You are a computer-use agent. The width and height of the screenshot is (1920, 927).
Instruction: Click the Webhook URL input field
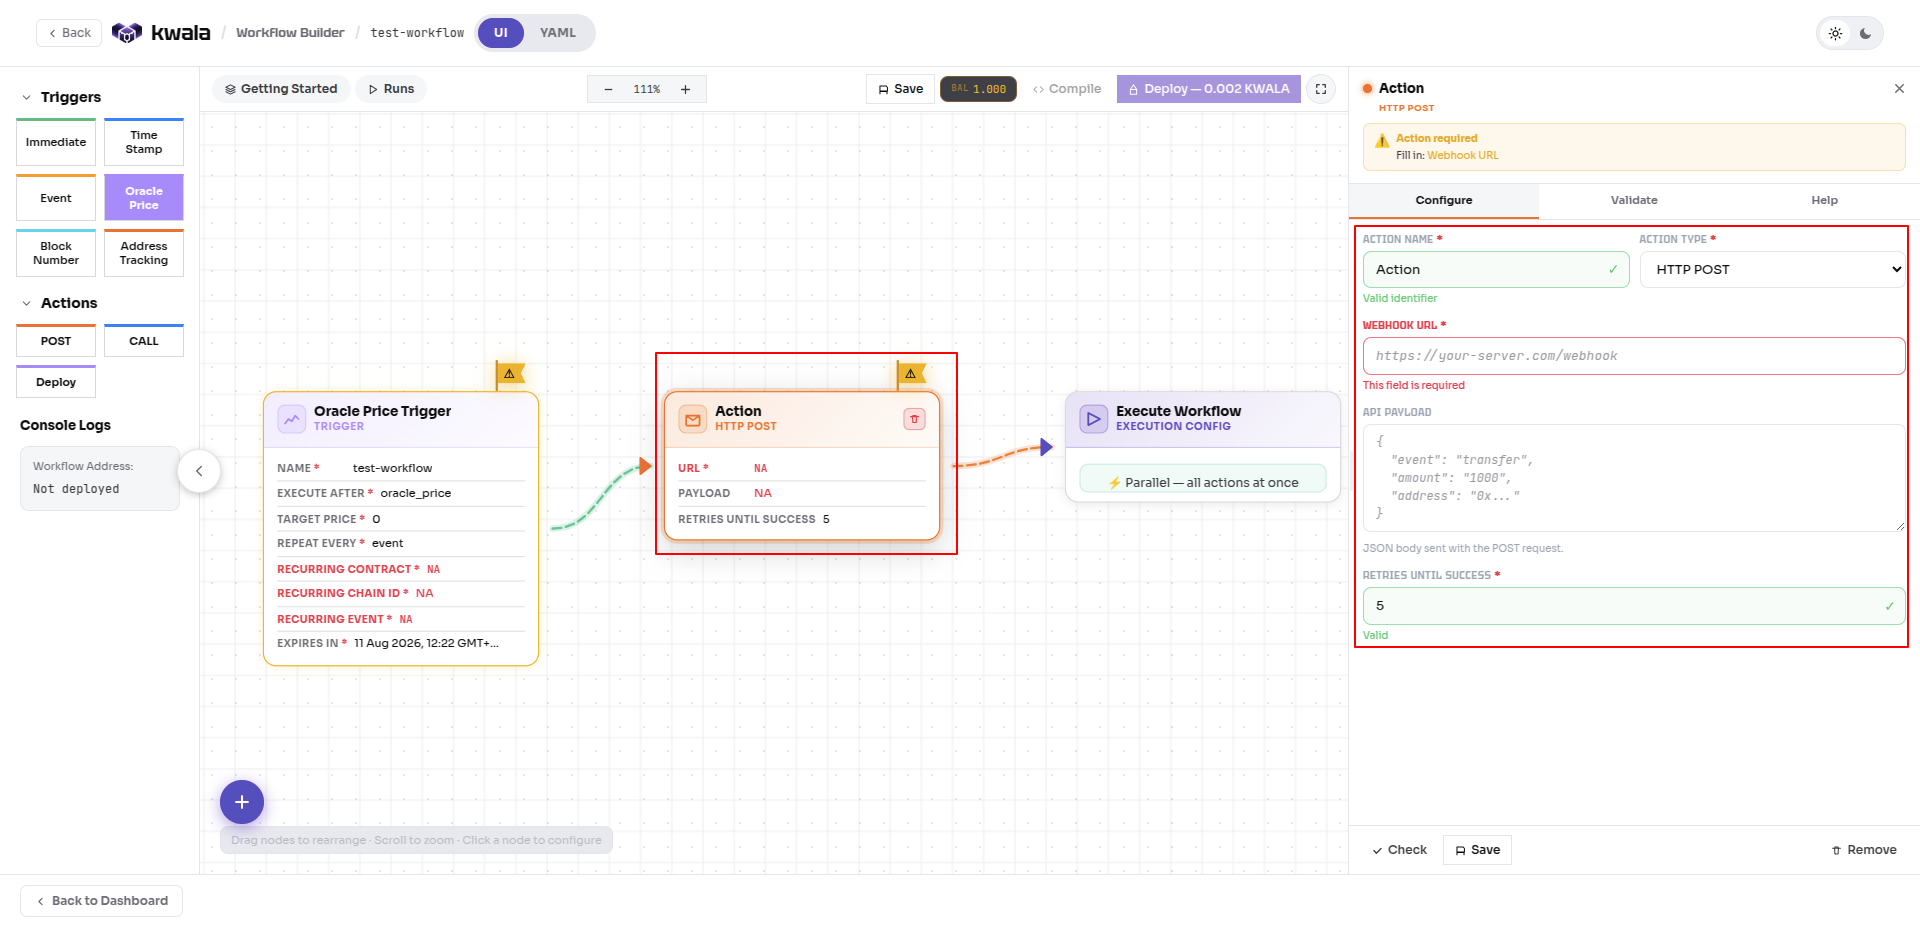(1634, 356)
